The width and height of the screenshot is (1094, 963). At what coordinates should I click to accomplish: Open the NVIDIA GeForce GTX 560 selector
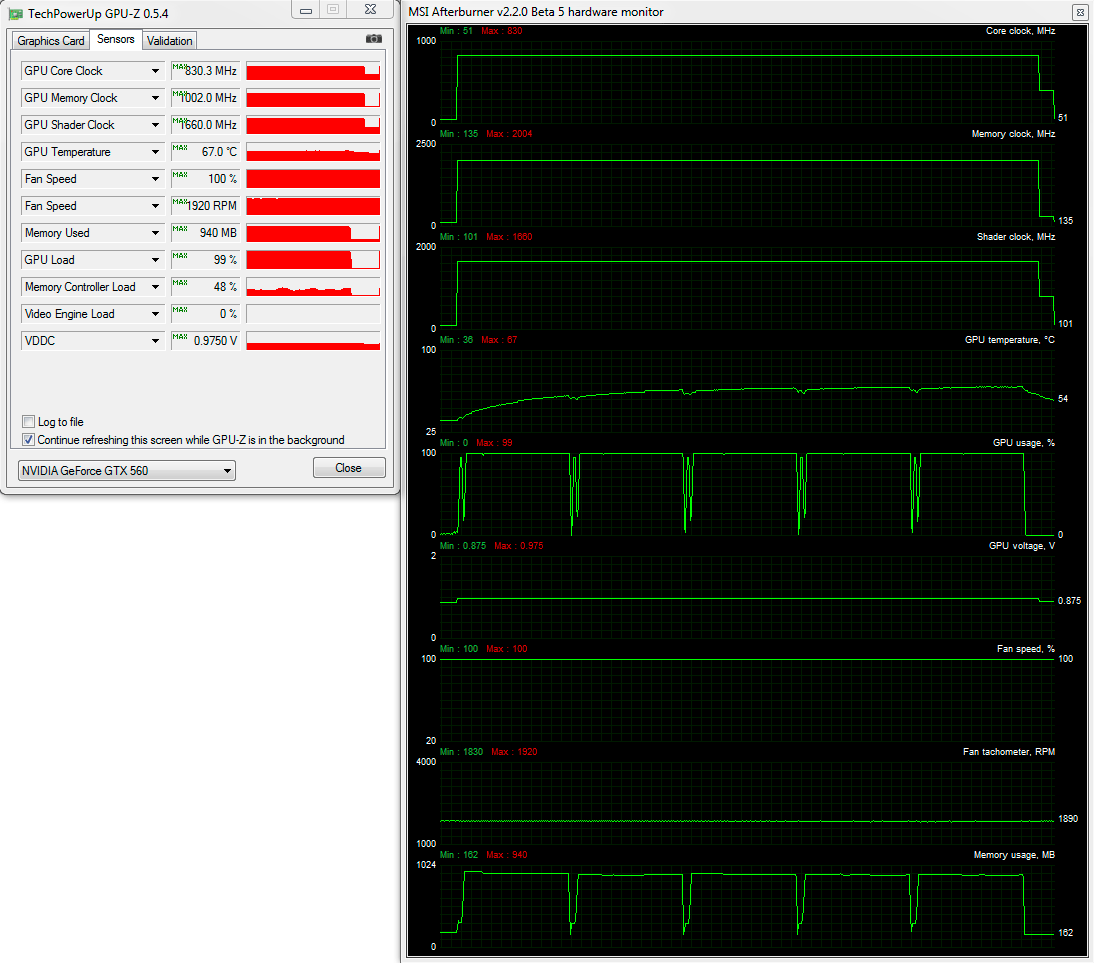tap(127, 471)
